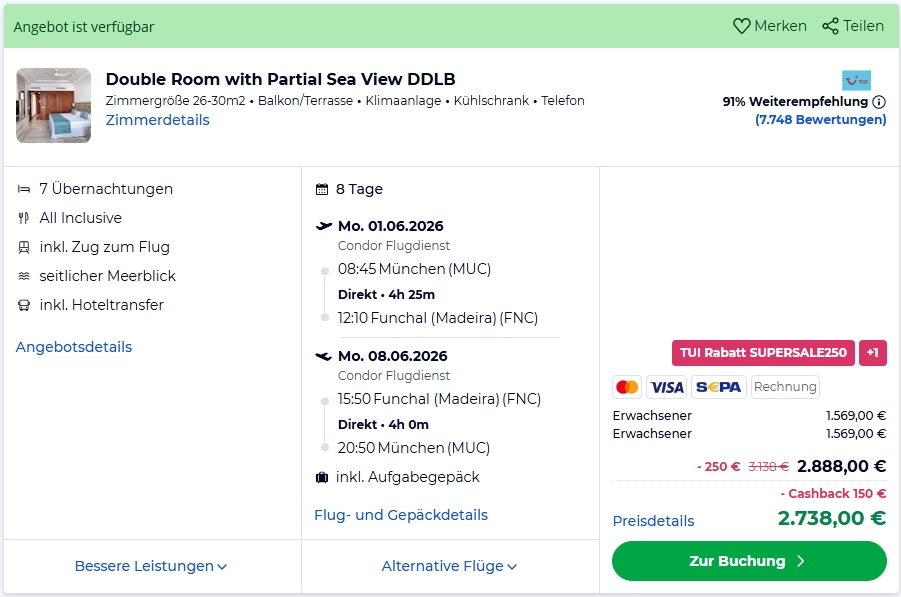
Task: Click the Teilen share icon
Action: [830, 27]
